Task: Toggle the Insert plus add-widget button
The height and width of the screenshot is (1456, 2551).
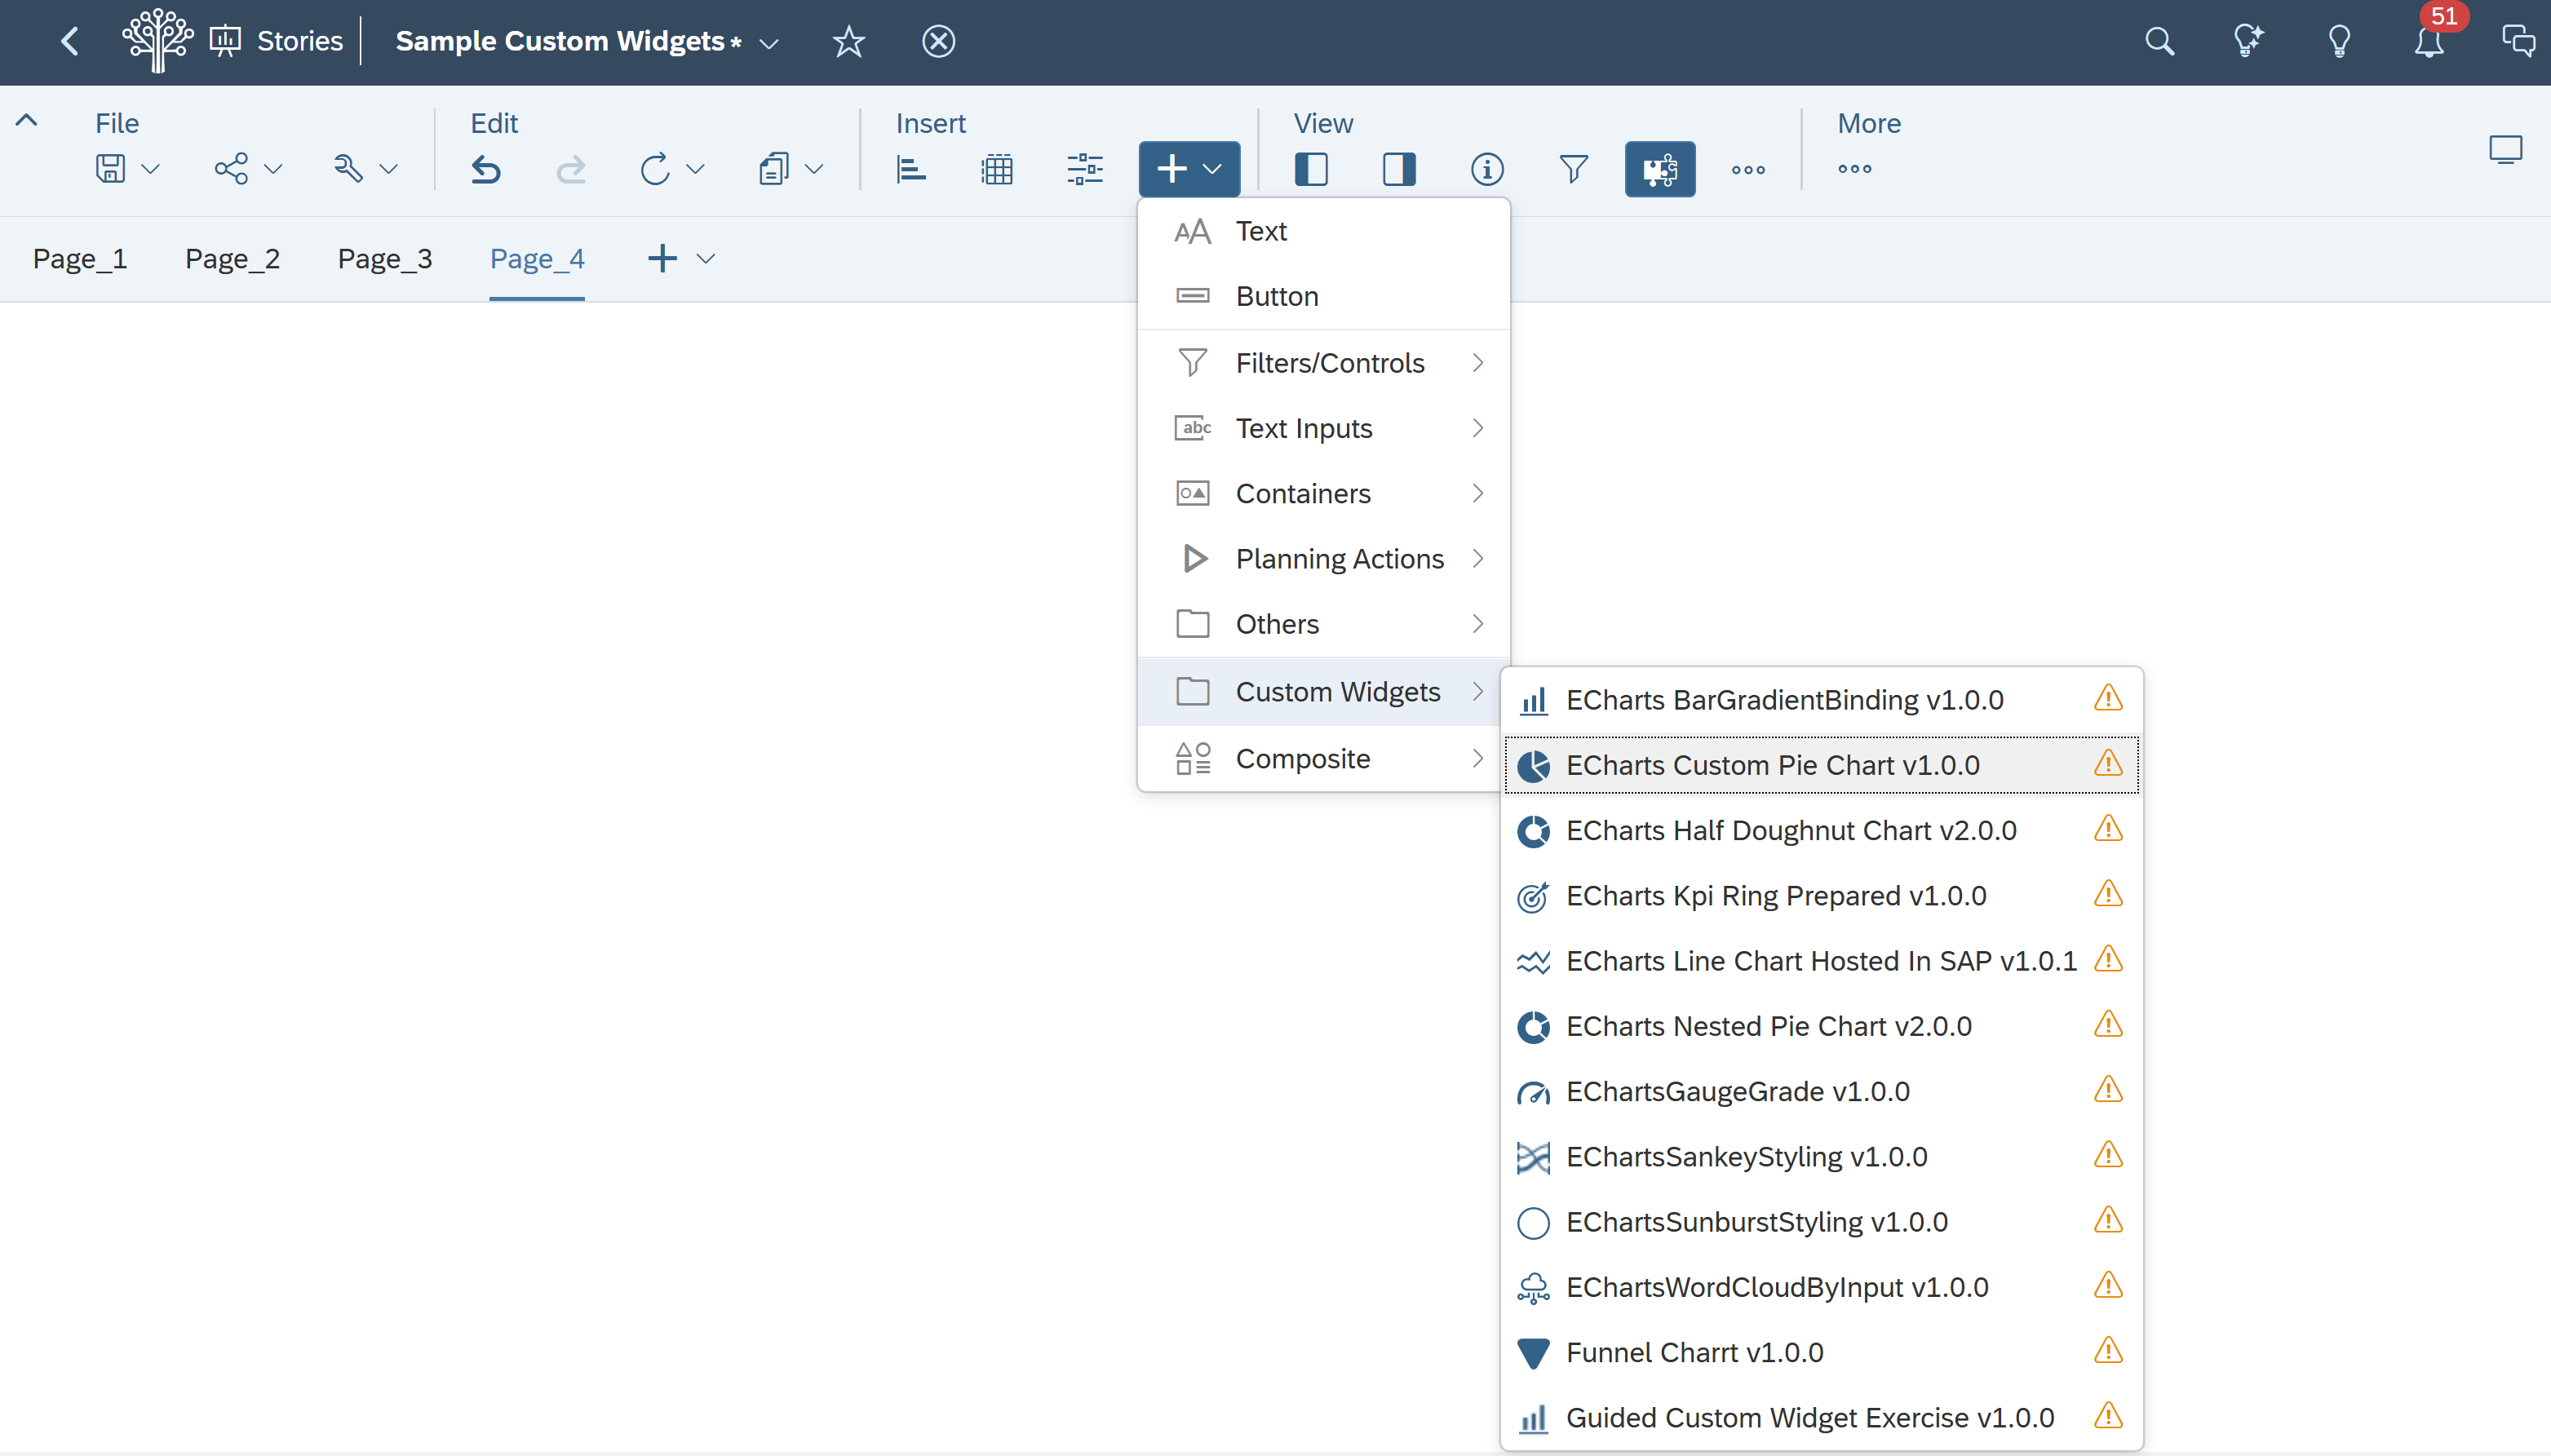Action: [1189, 169]
